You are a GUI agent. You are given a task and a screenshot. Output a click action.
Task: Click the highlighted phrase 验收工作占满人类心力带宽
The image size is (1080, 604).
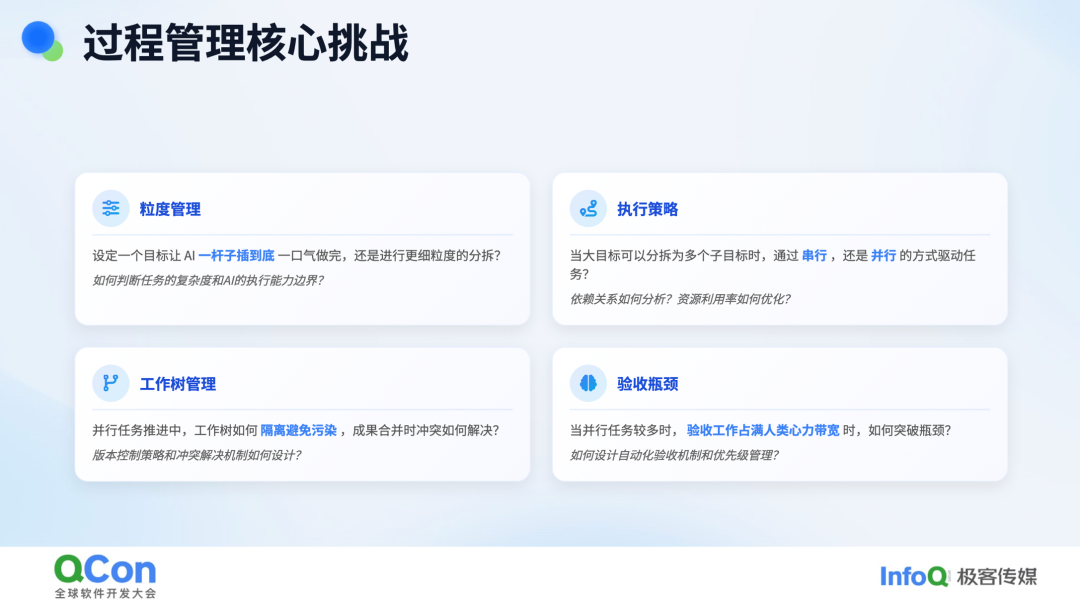pyautogui.click(x=763, y=431)
